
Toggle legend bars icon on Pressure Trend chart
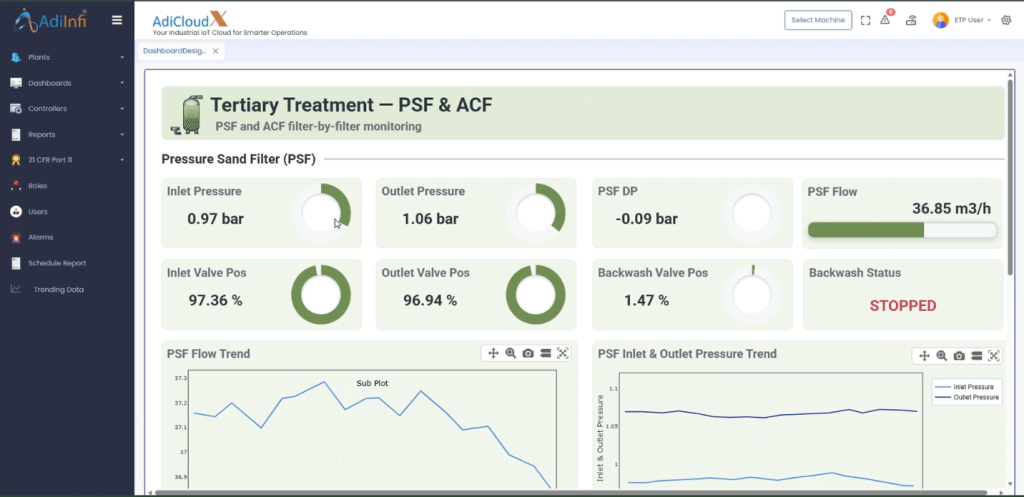pyautogui.click(x=976, y=356)
